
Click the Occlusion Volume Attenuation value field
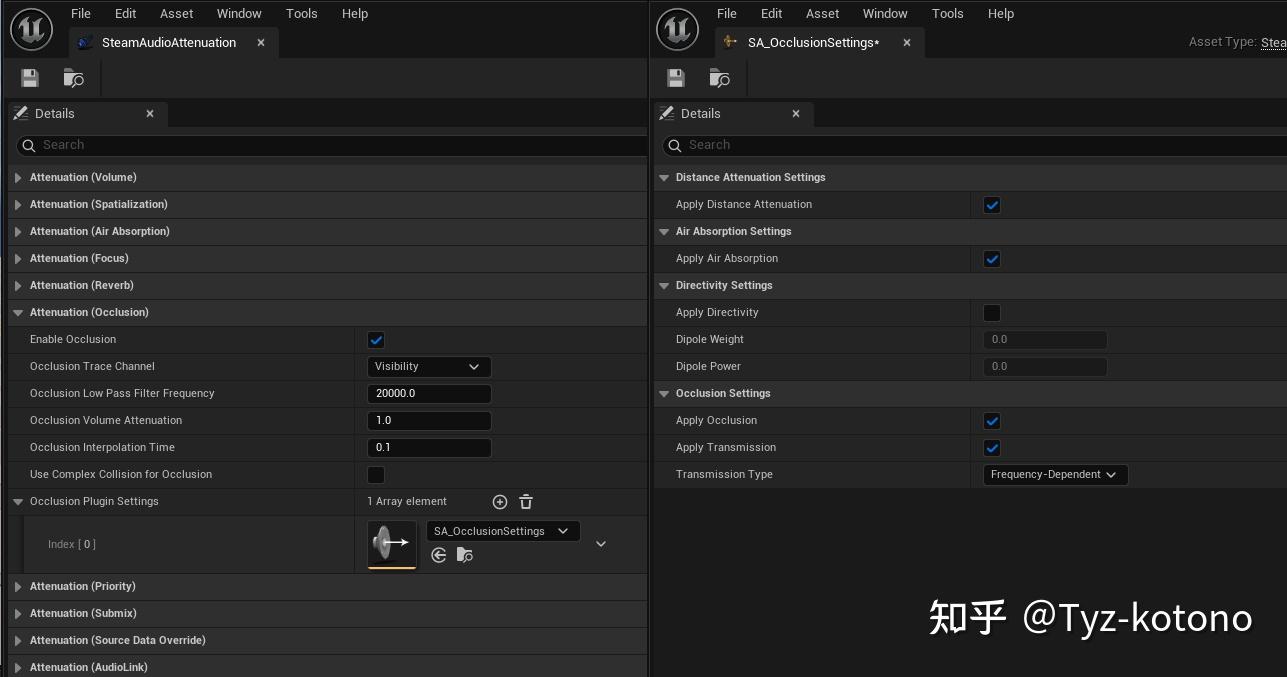pyautogui.click(x=429, y=420)
